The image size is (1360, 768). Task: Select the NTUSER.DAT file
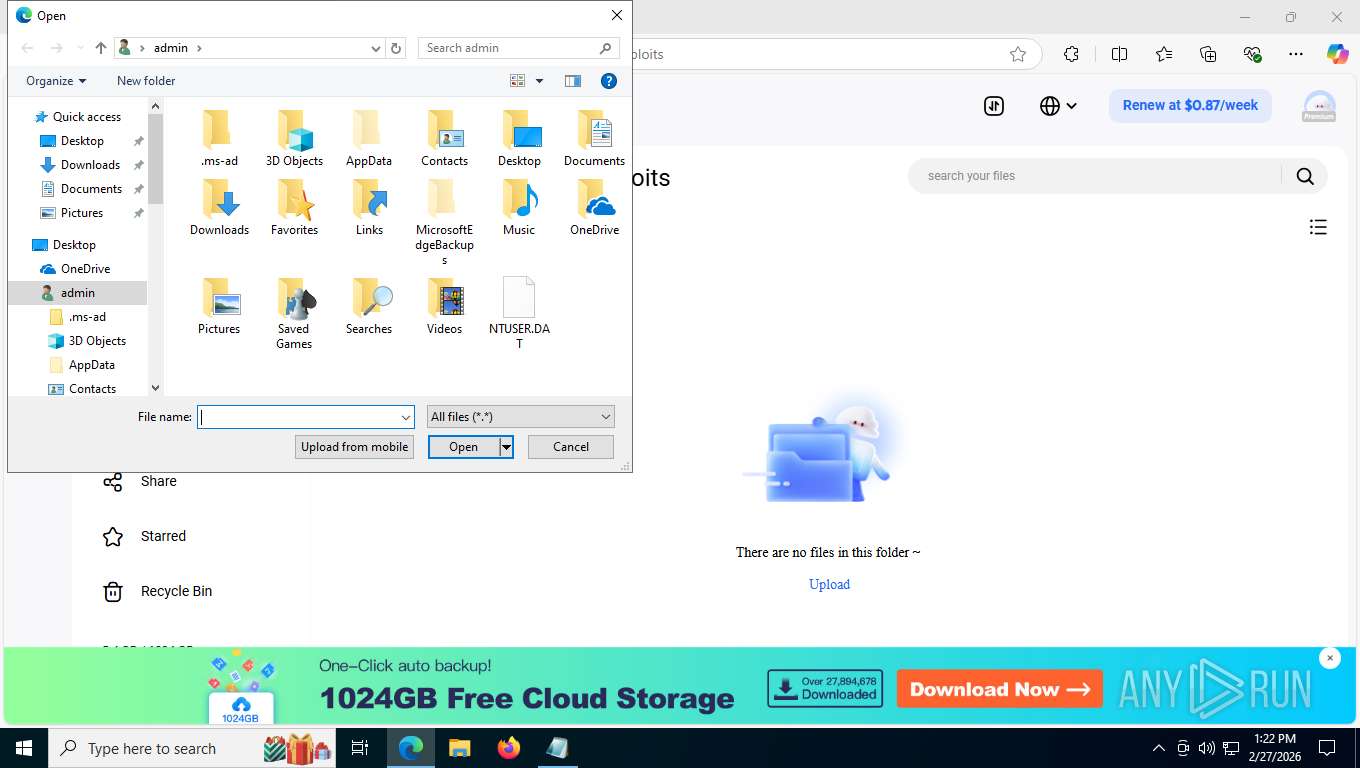point(519,314)
